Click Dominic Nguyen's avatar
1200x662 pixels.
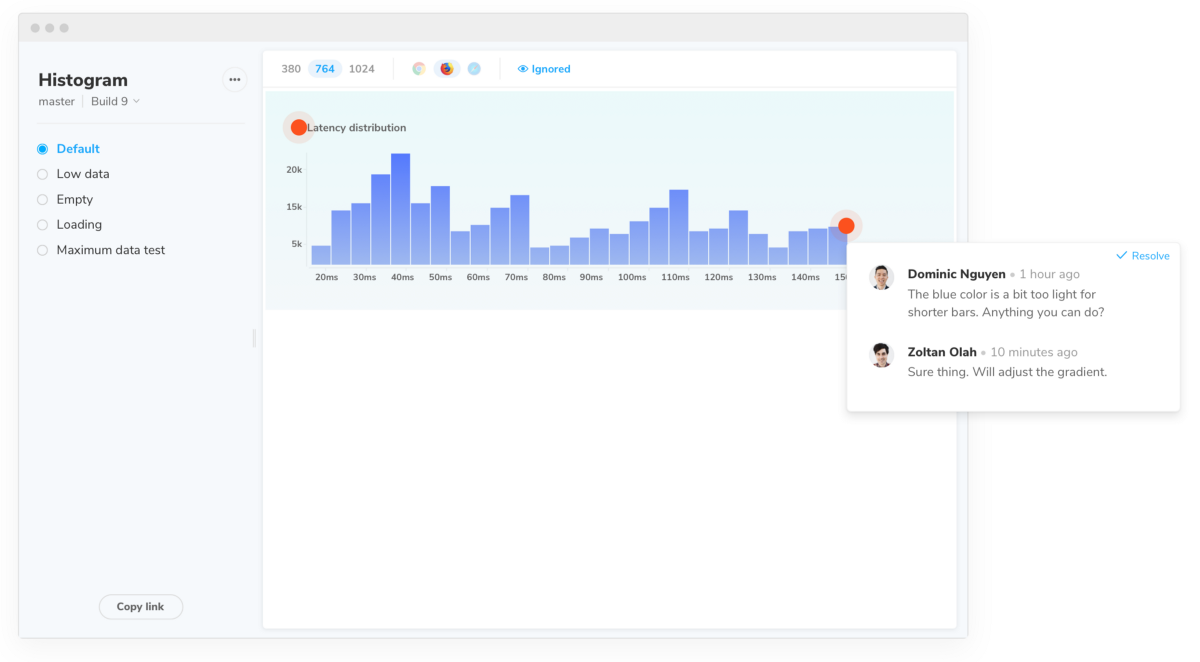coord(881,277)
